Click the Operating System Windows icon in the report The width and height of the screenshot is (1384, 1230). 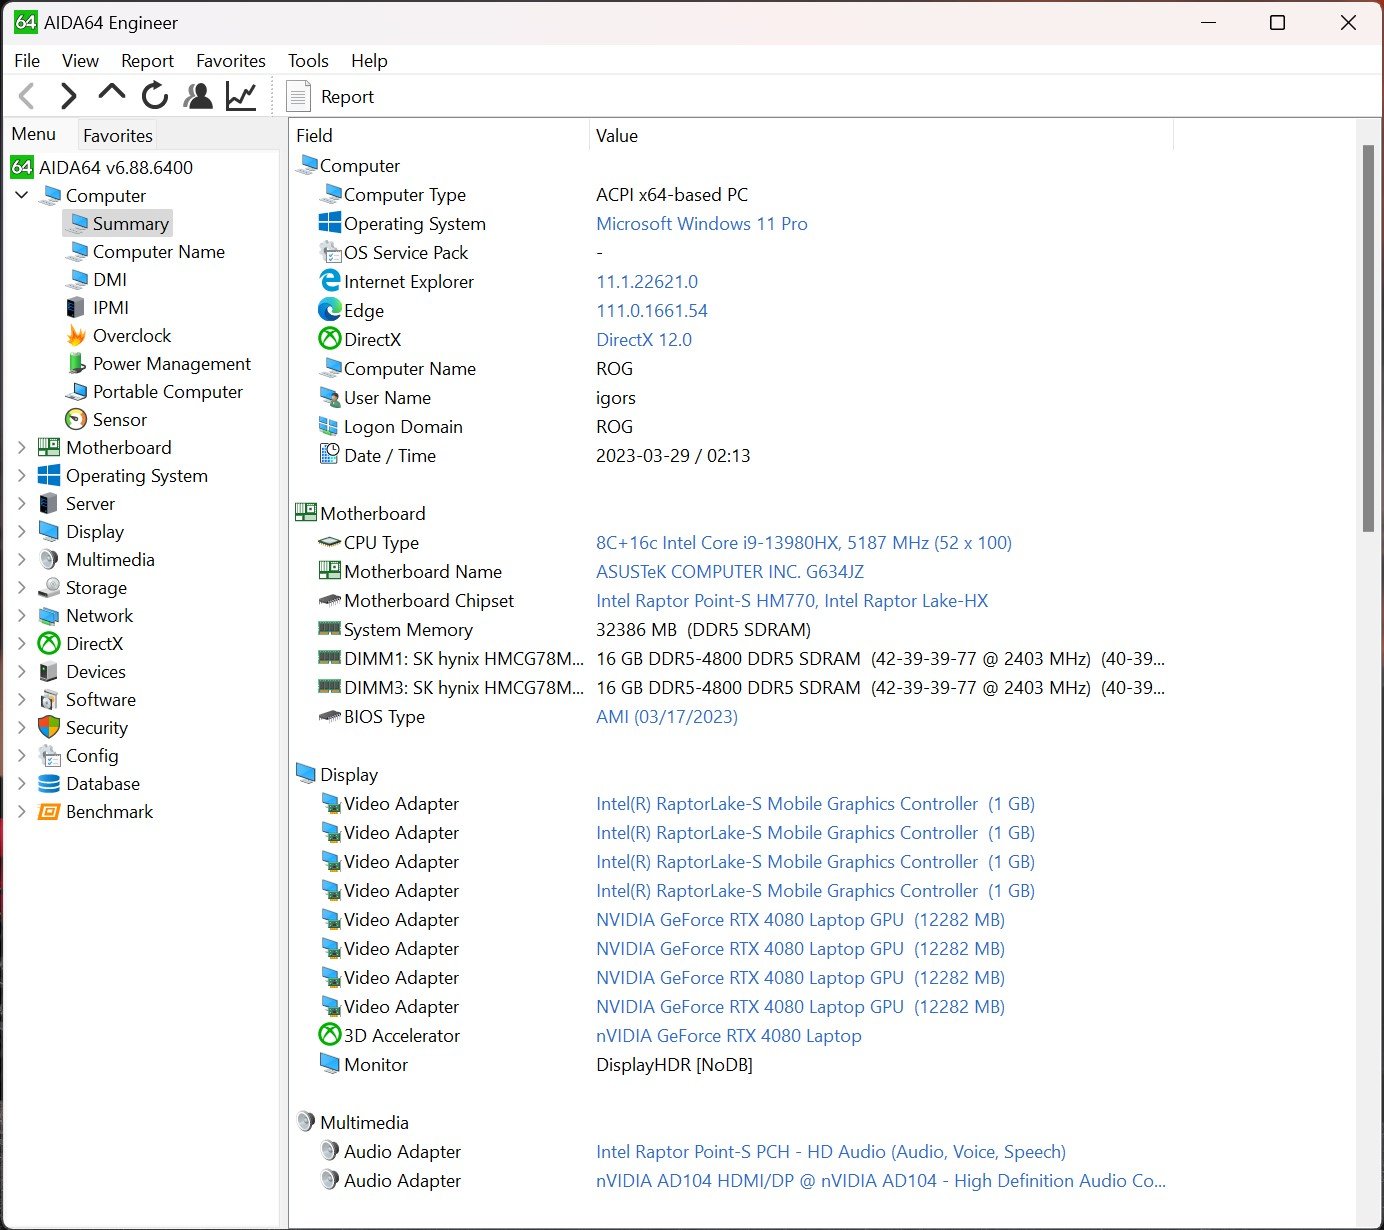coord(330,223)
